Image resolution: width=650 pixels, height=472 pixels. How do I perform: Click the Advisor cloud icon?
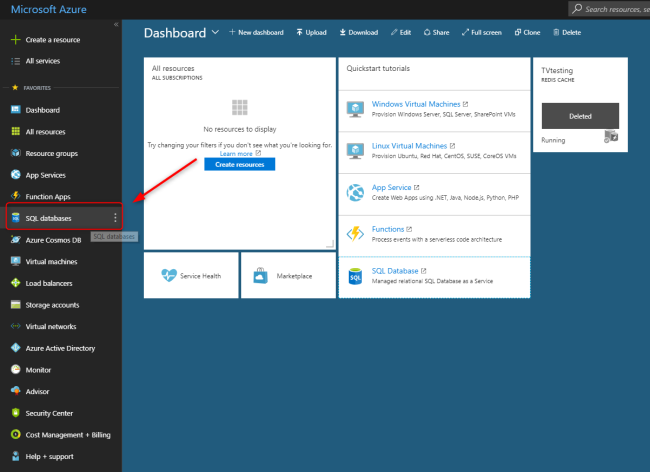click(x=15, y=391)
